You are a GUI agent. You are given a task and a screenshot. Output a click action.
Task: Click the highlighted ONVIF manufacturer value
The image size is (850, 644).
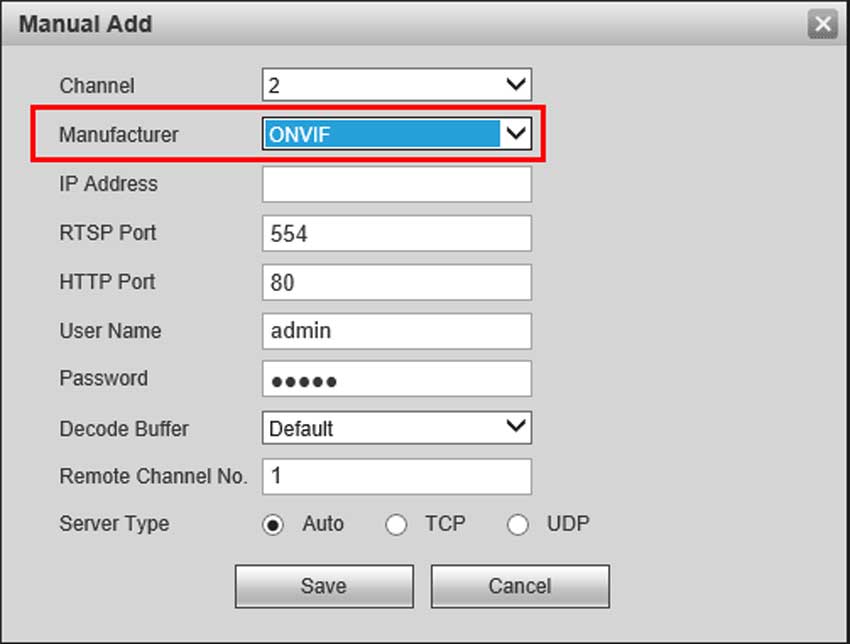(380, 134)
